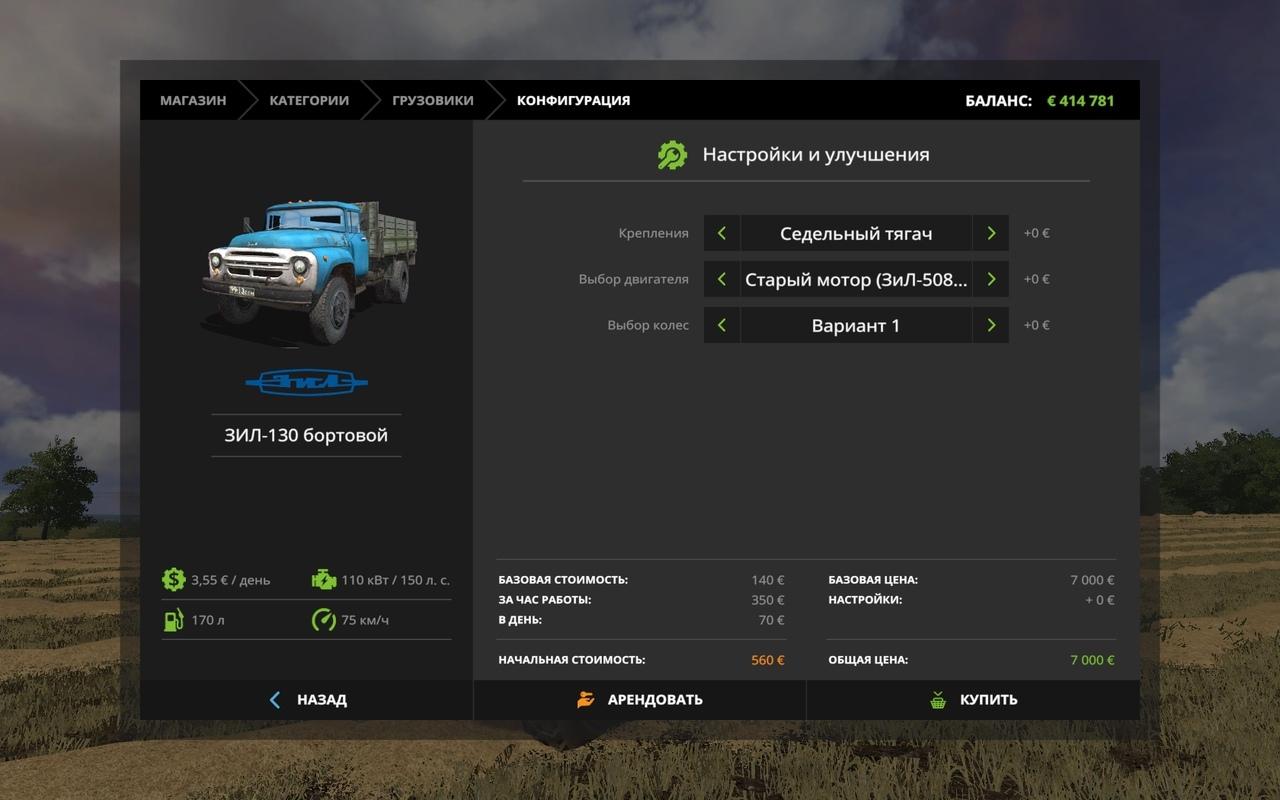Click the max speed gauge icon

[323, 620]
